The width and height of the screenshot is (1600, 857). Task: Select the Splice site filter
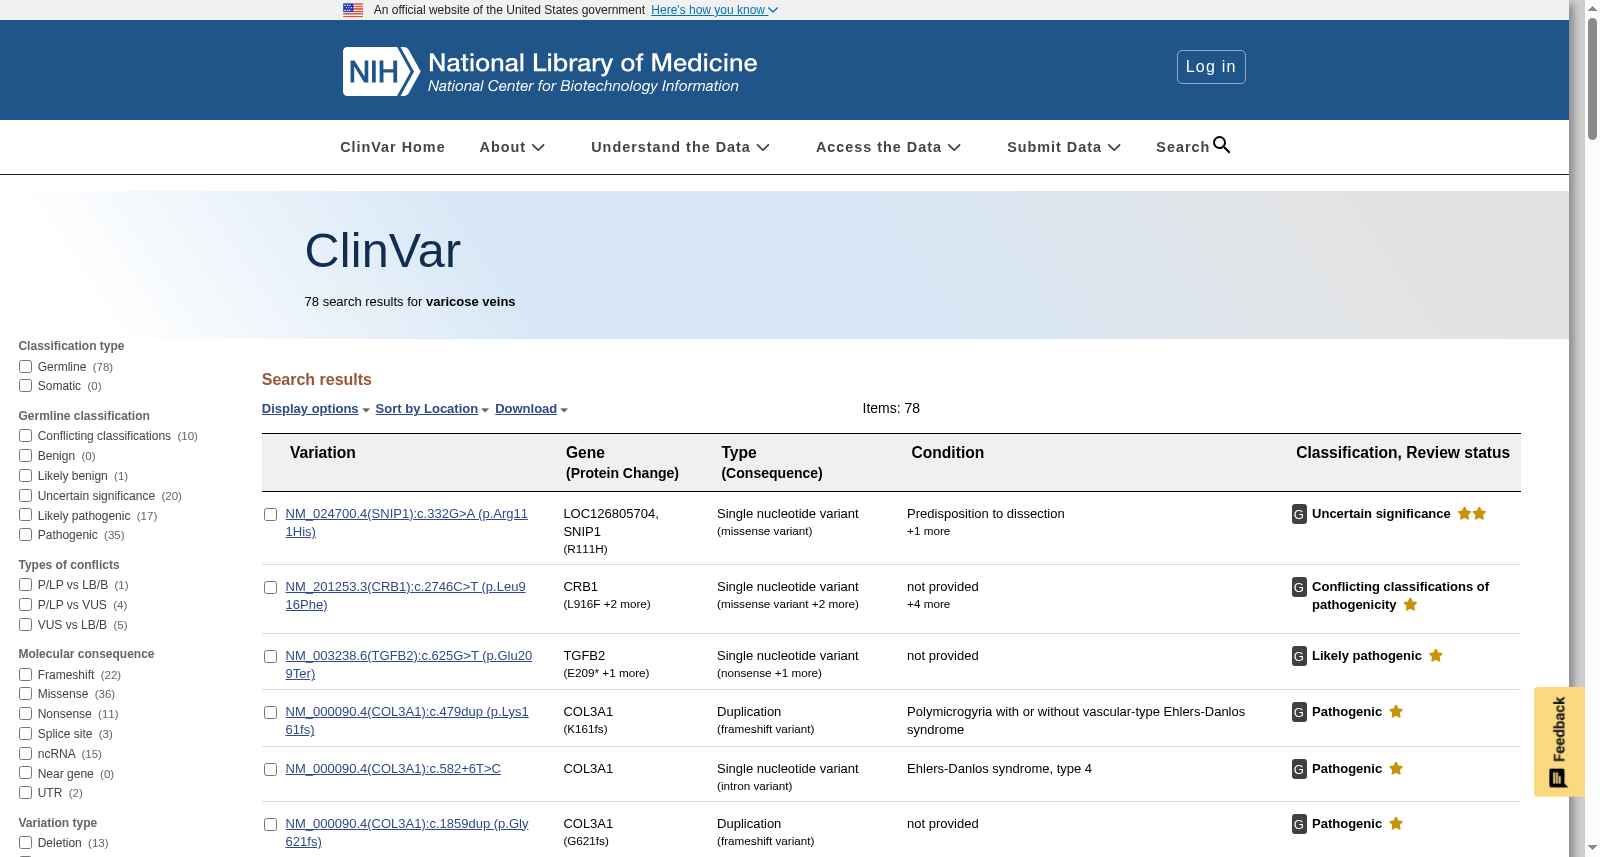[25, 734]
